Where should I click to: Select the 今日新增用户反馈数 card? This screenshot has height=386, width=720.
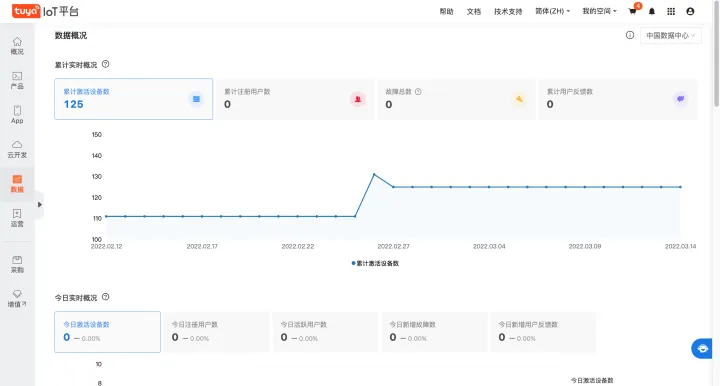tap(543, 332)
